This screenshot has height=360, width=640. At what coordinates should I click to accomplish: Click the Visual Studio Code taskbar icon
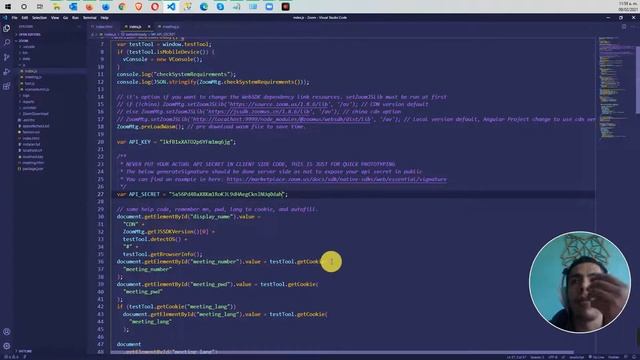tap(171, 7)
